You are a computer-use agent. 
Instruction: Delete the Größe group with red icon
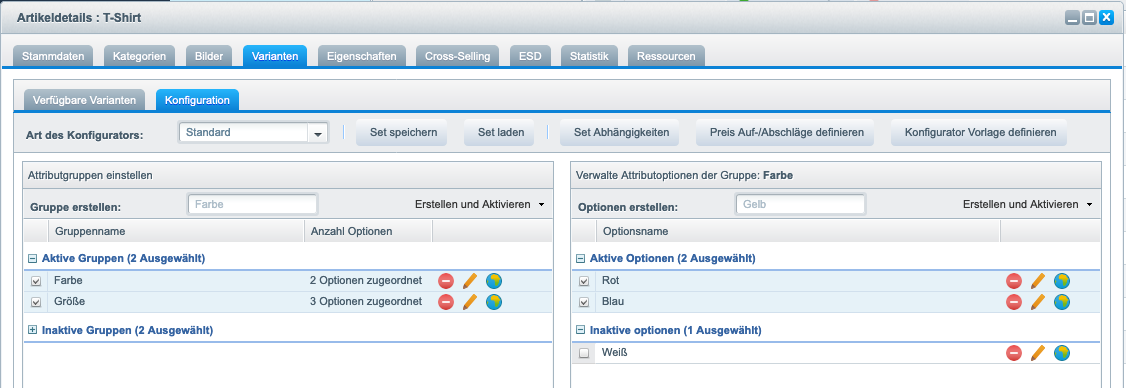pos(446,302)
